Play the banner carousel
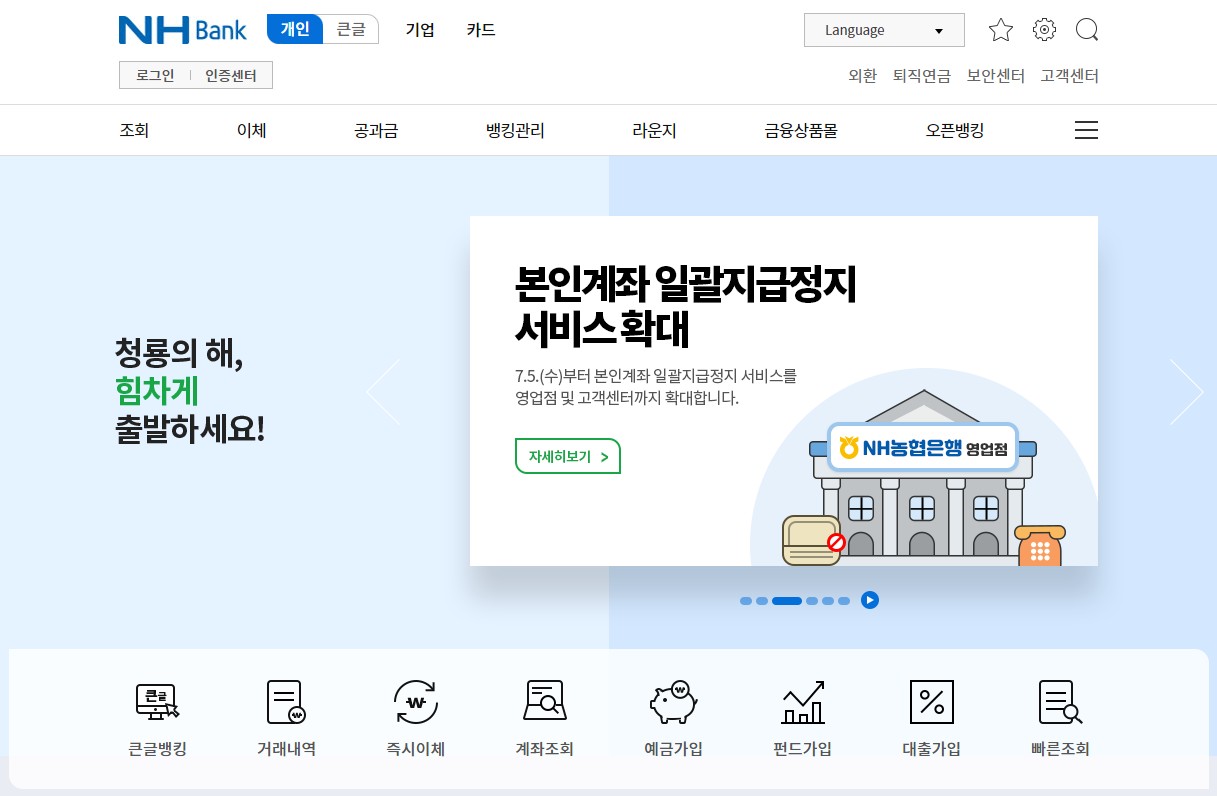 [x=870, y=600]
